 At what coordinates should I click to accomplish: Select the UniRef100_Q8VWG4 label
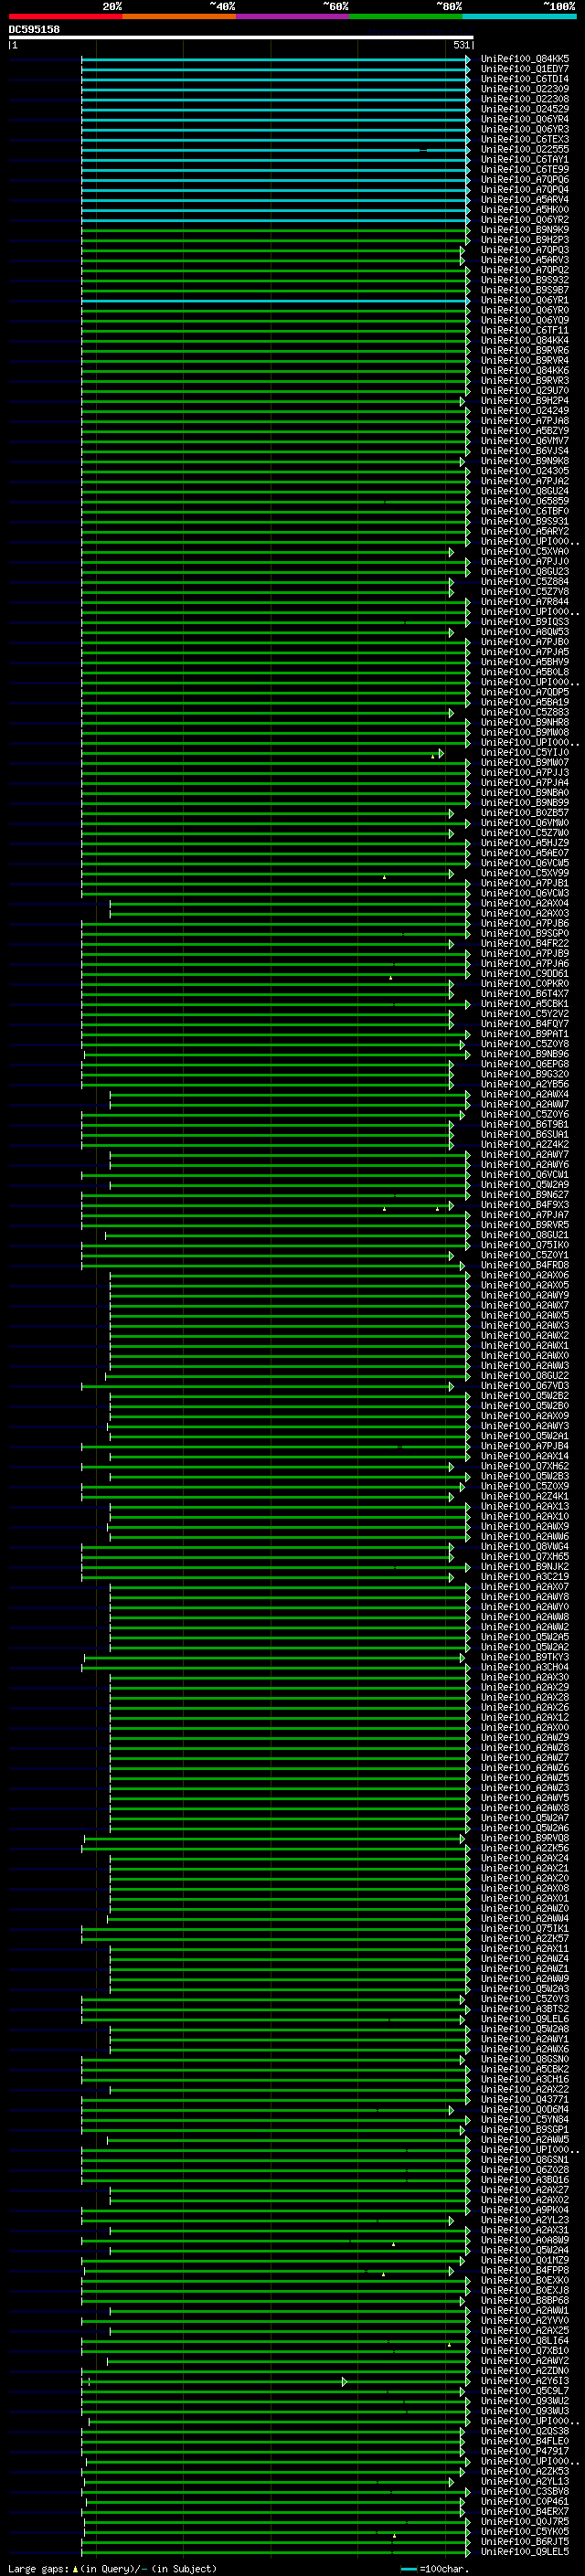tap(525, 1546)
